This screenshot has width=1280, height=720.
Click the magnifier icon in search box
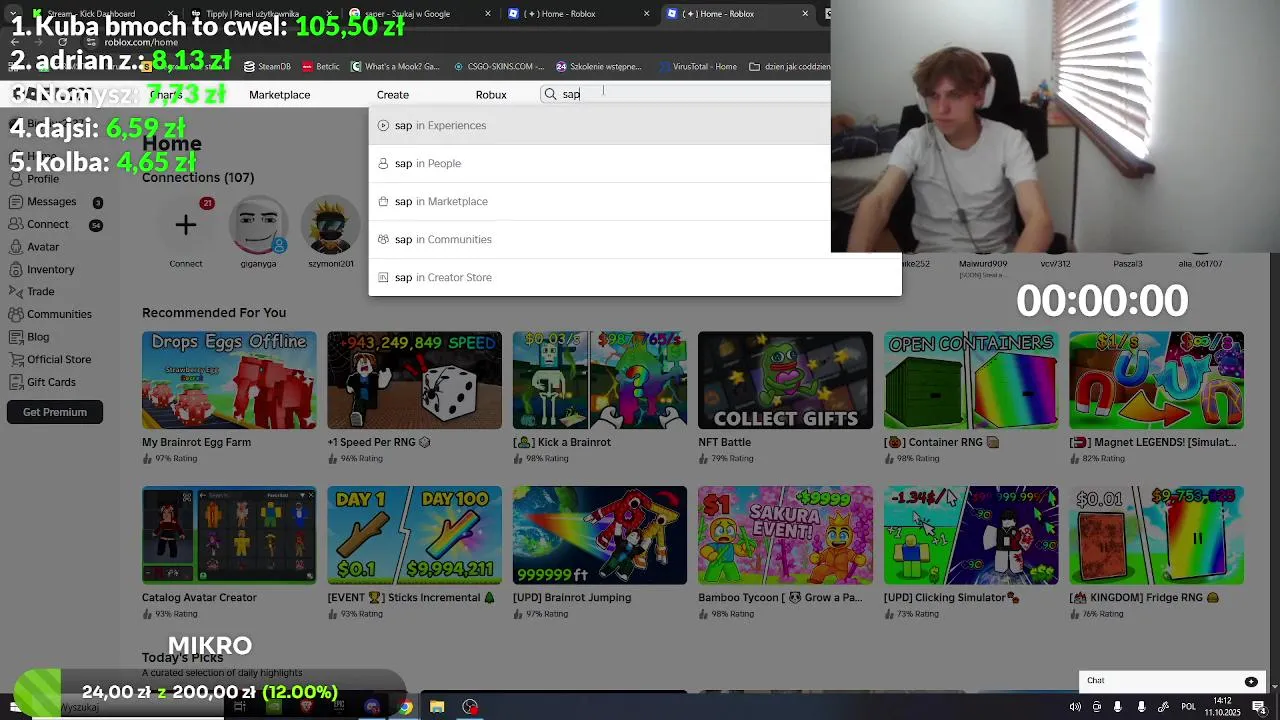[x=550, y=94]
